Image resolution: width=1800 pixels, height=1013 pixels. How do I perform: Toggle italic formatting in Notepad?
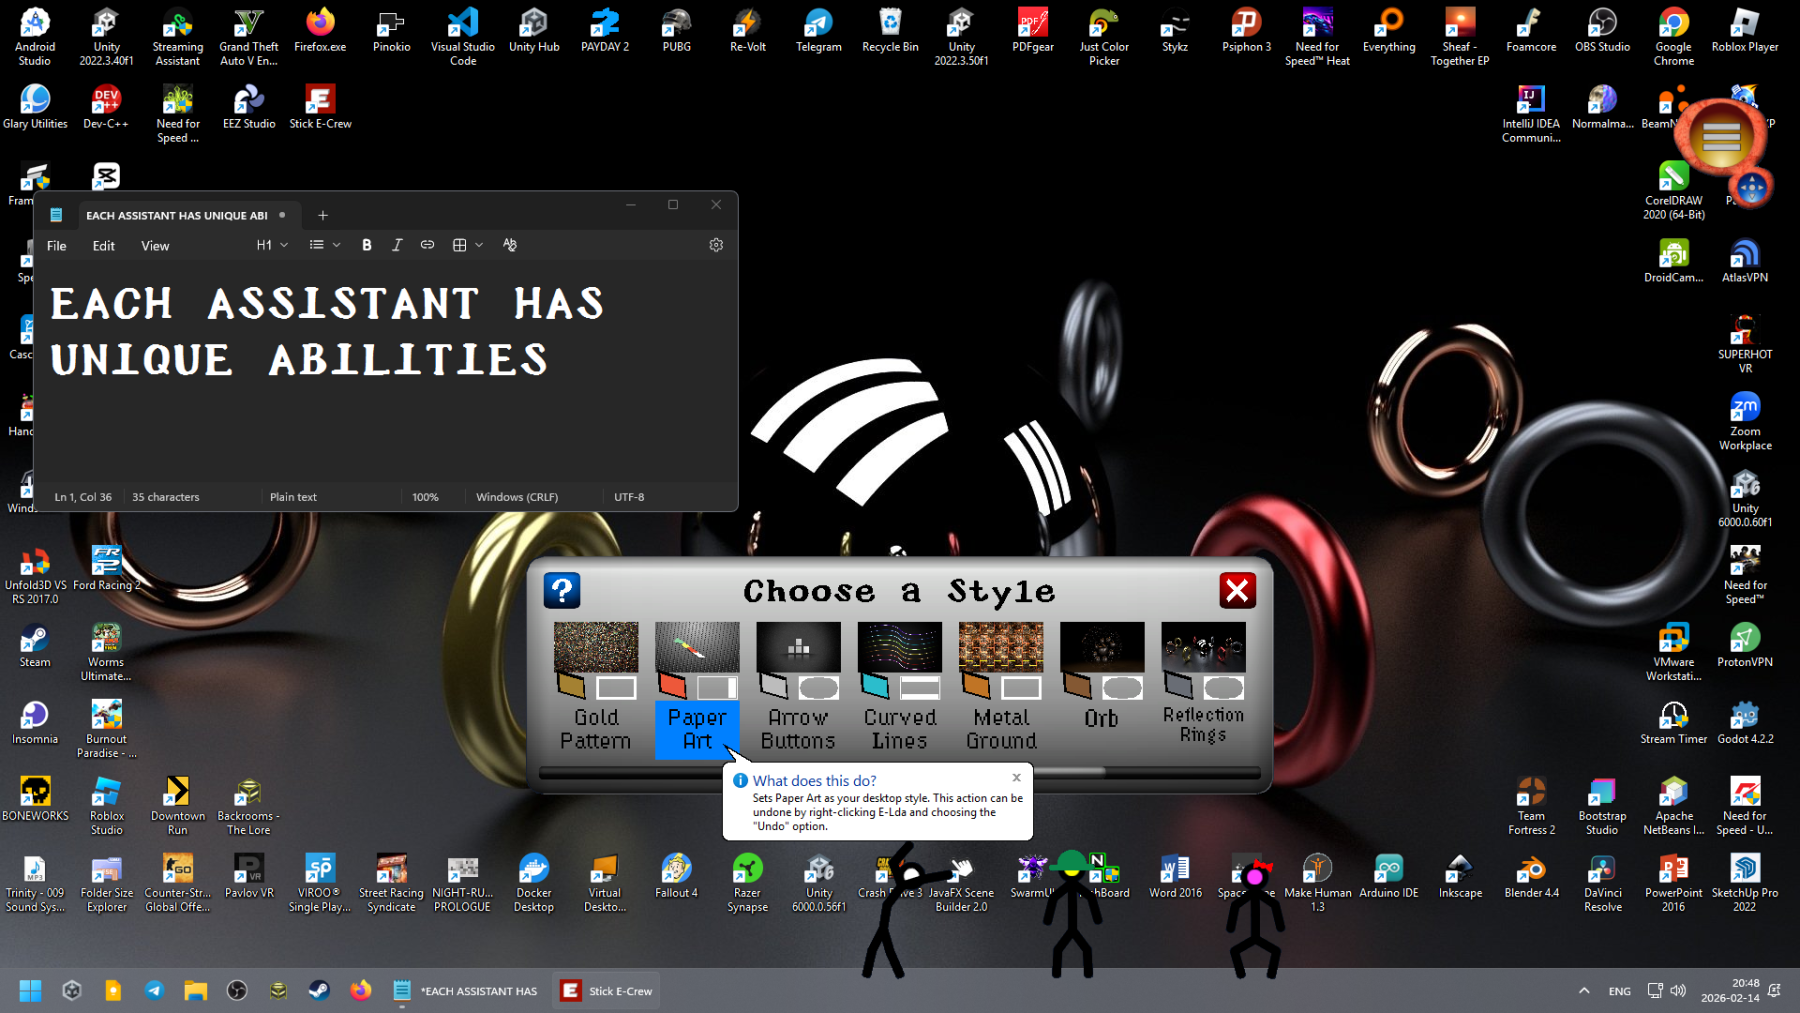pyautogui.click(x=397, y=245)
